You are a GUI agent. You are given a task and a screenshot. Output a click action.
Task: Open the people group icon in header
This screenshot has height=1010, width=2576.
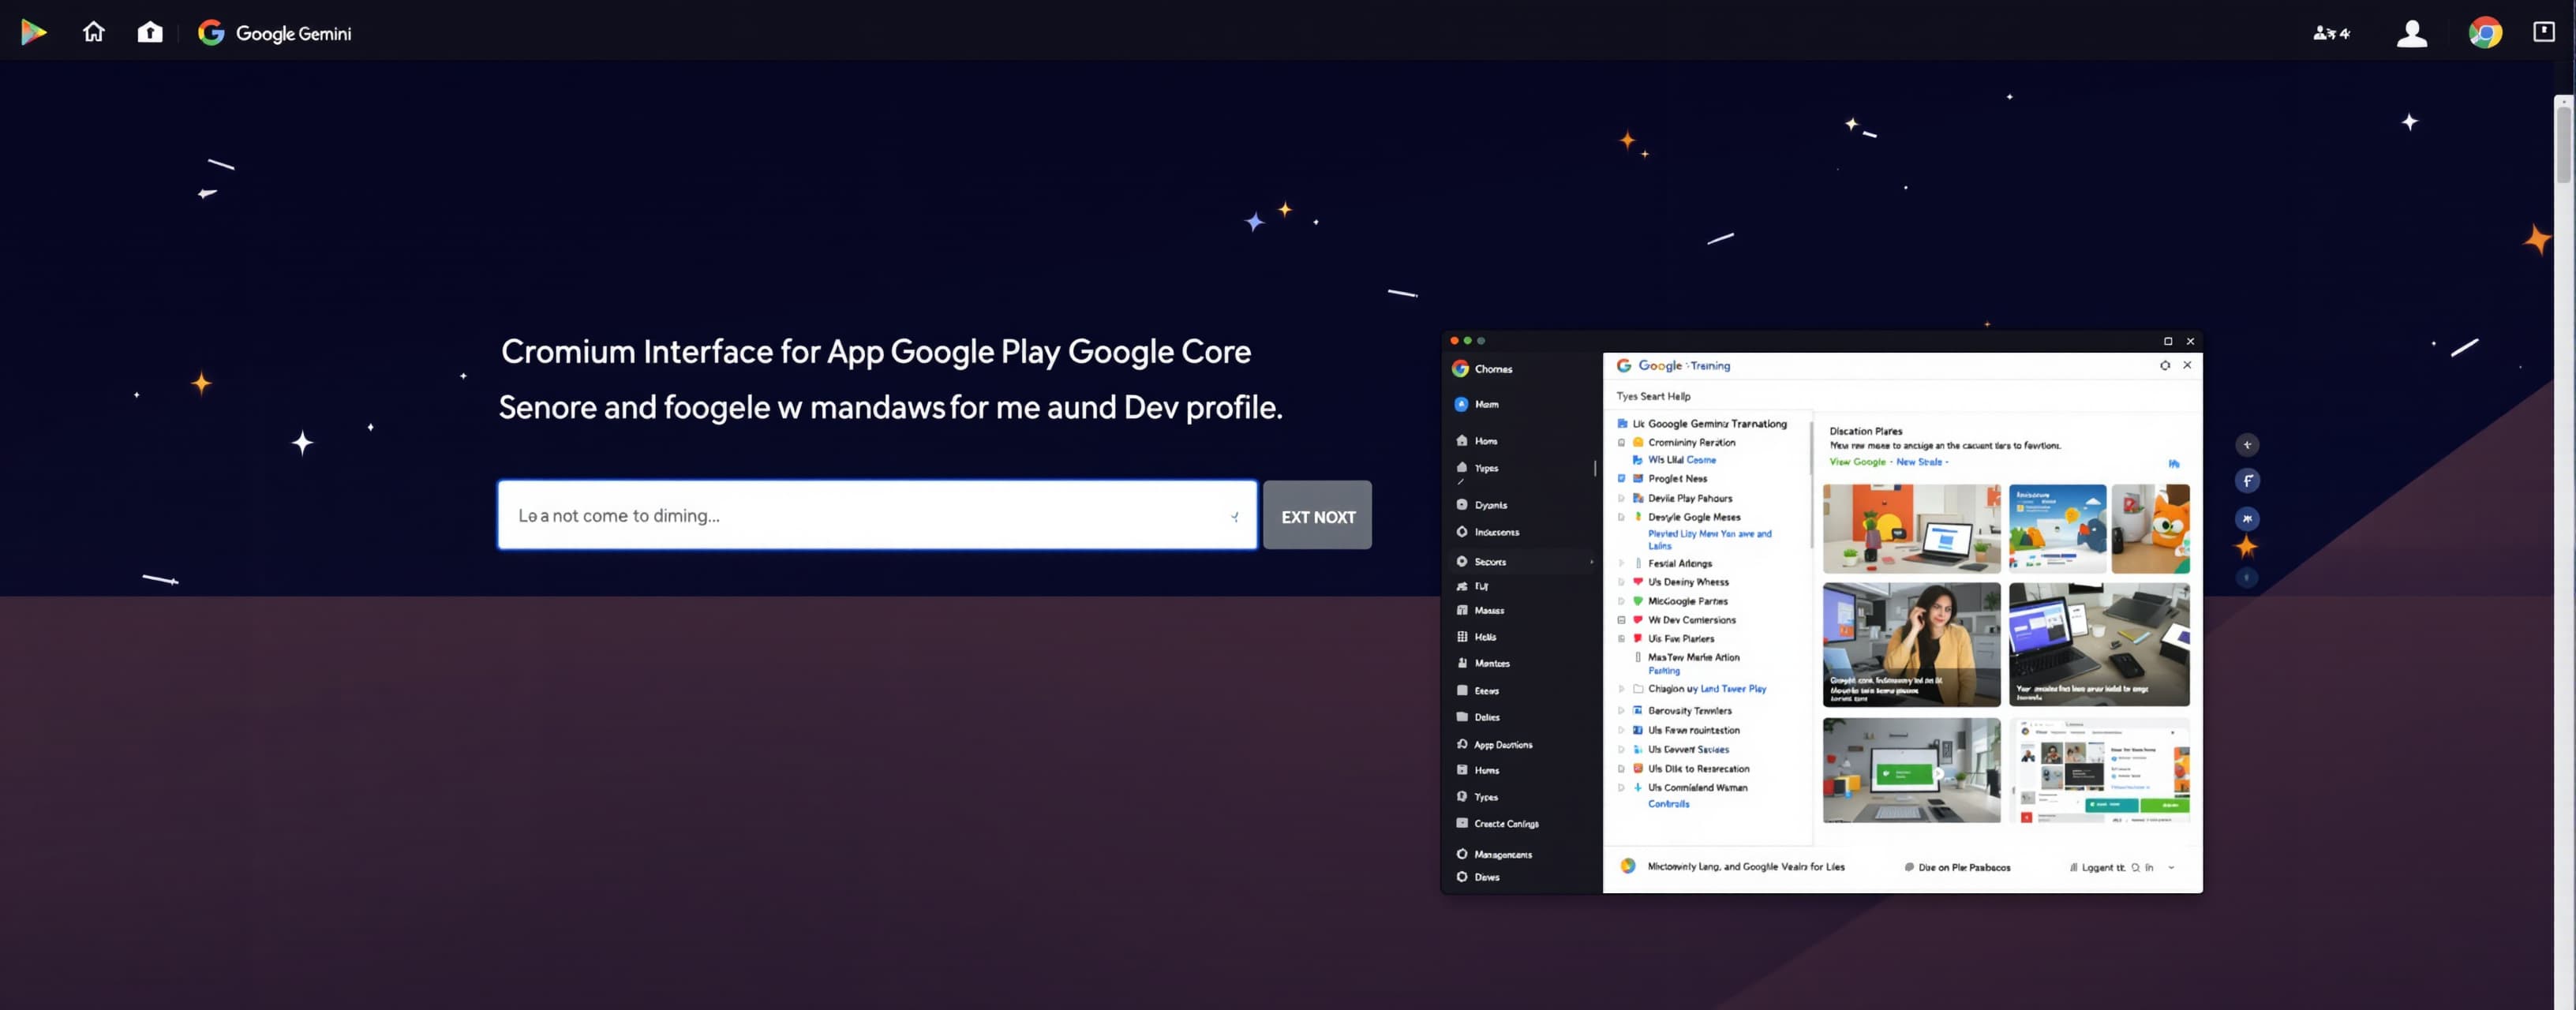tap(2331, 33)
